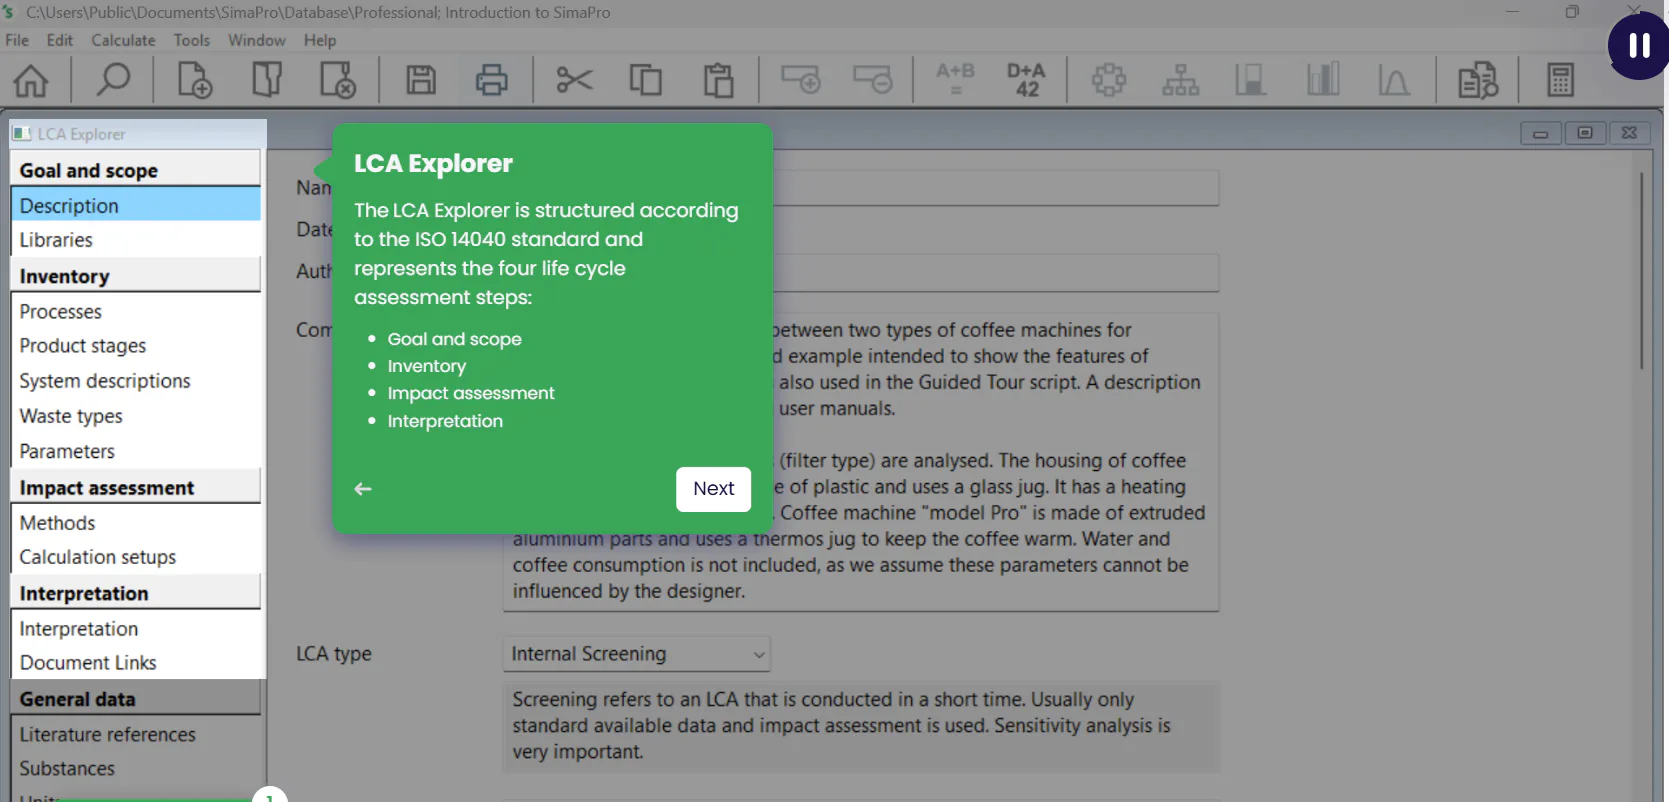The image size is (1669, 802).
Task: Click the Home toolbar icon
Action: click(31, 79)
